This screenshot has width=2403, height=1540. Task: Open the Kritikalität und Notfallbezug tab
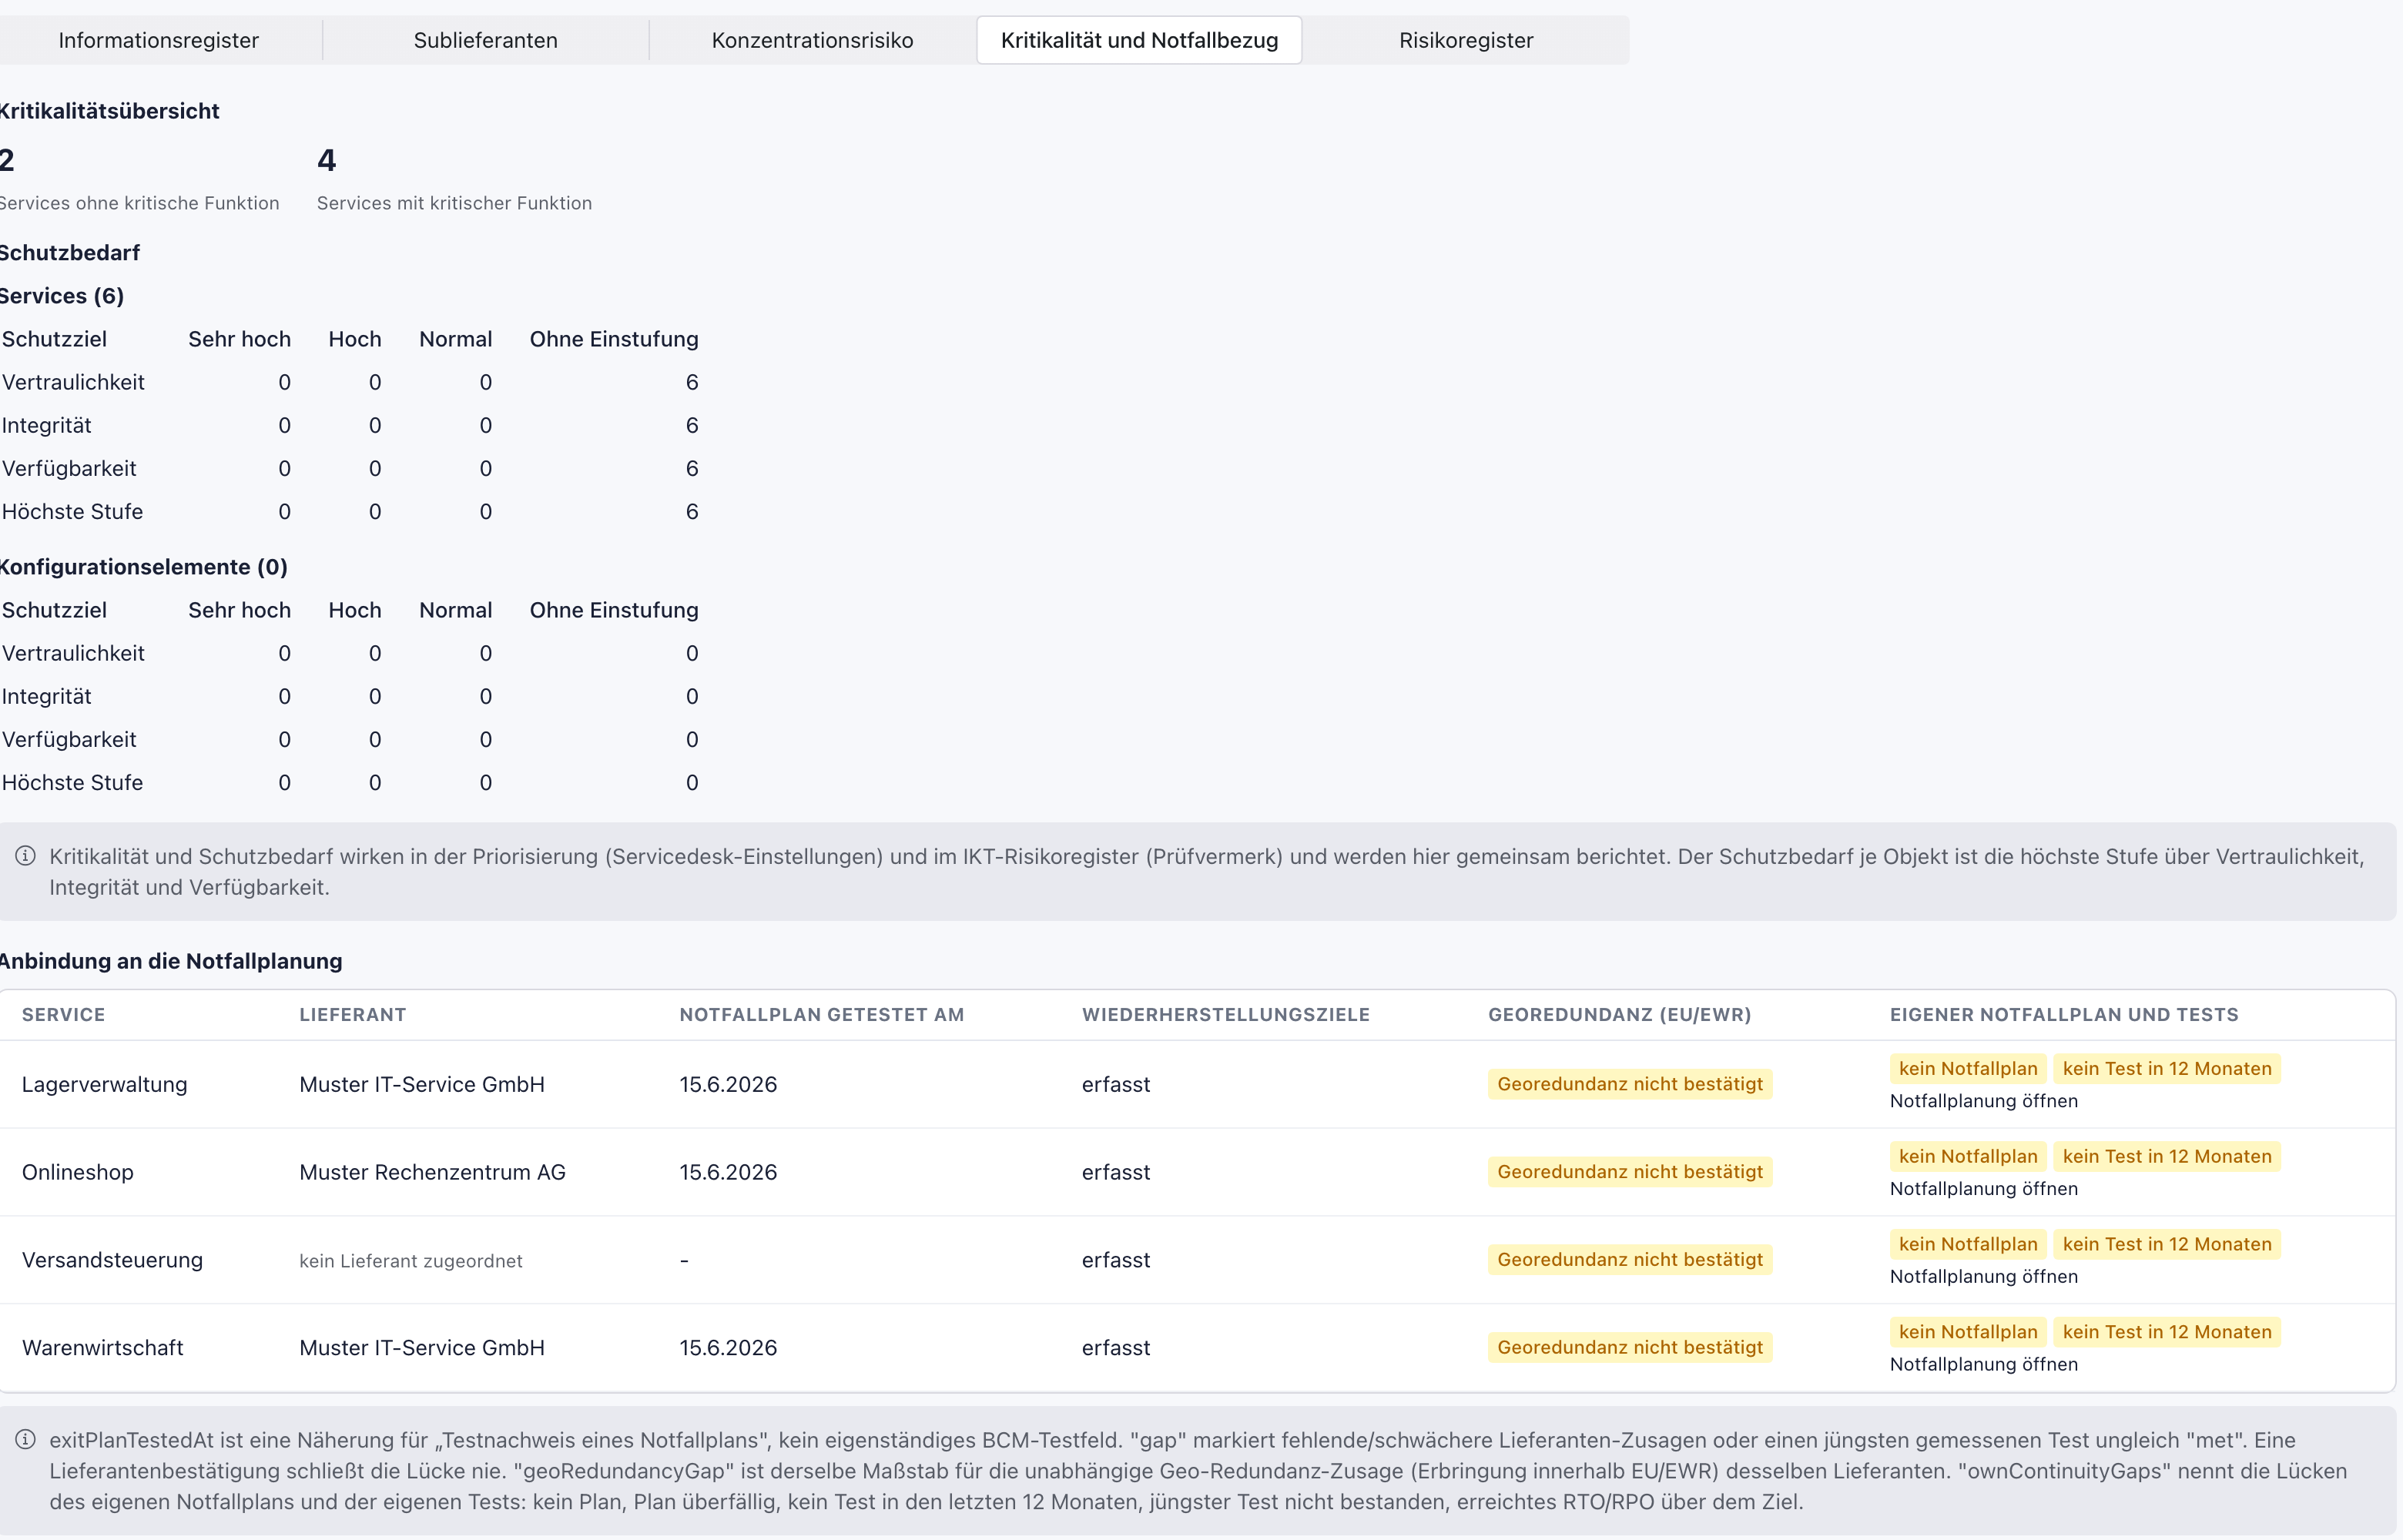pos(1139,40)
